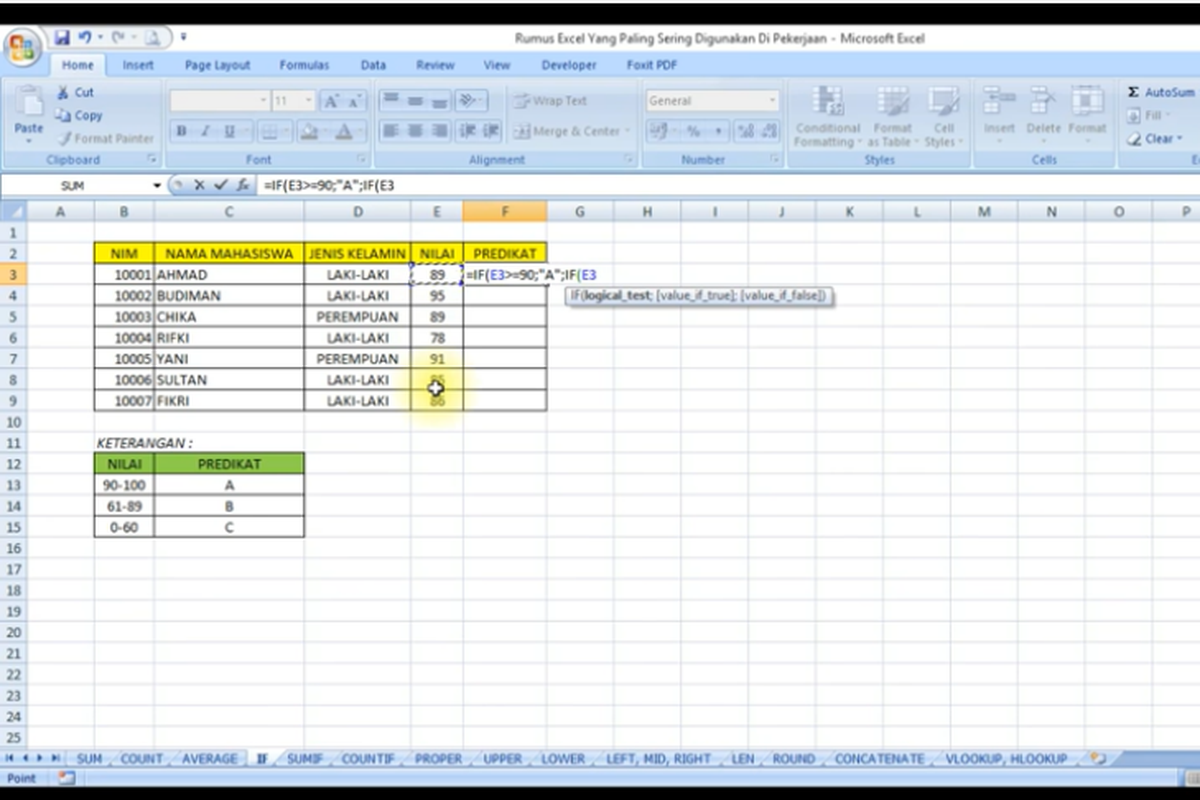Click the Percent Style icon

pos(695,130)
